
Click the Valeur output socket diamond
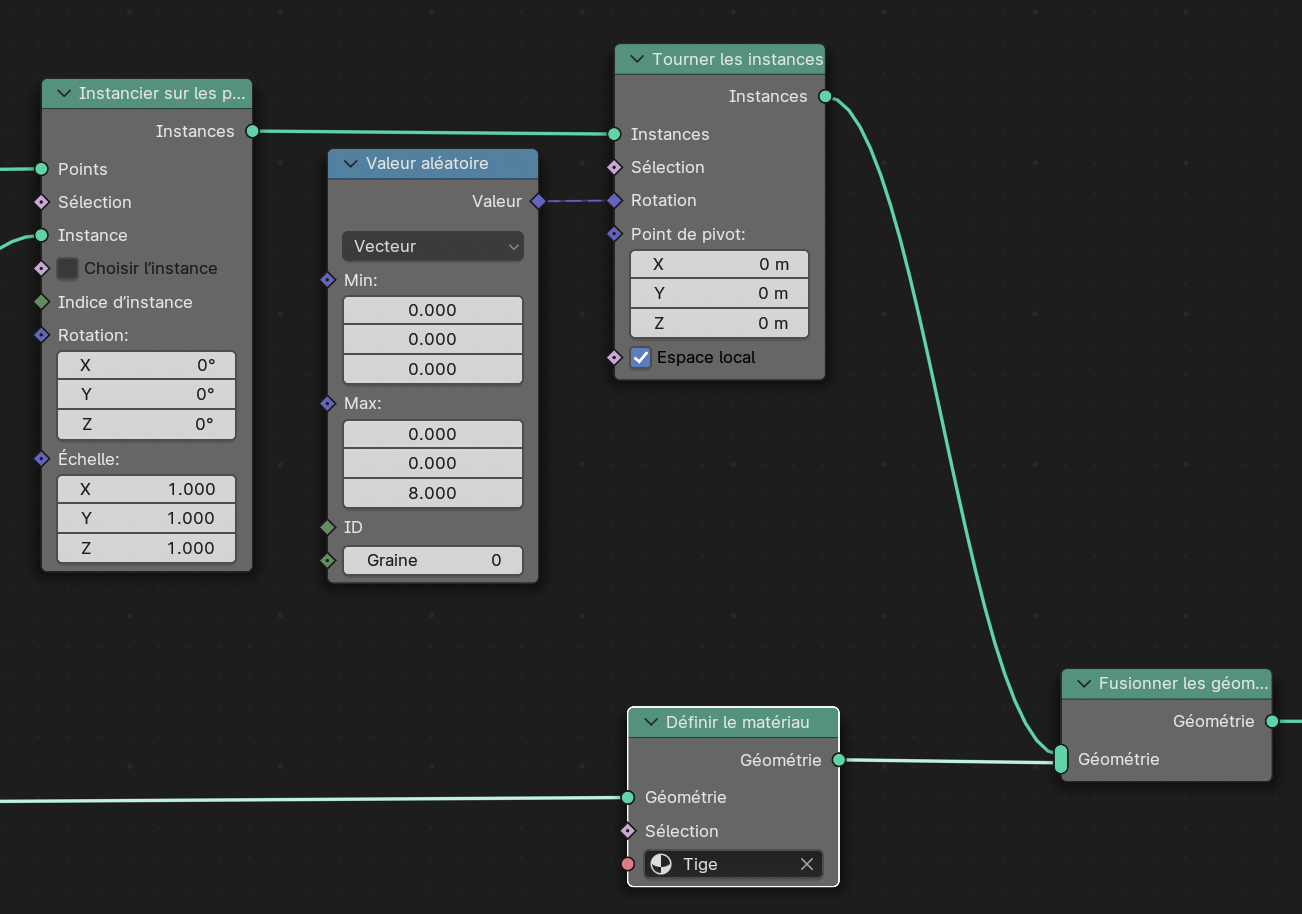click(538, 201)
